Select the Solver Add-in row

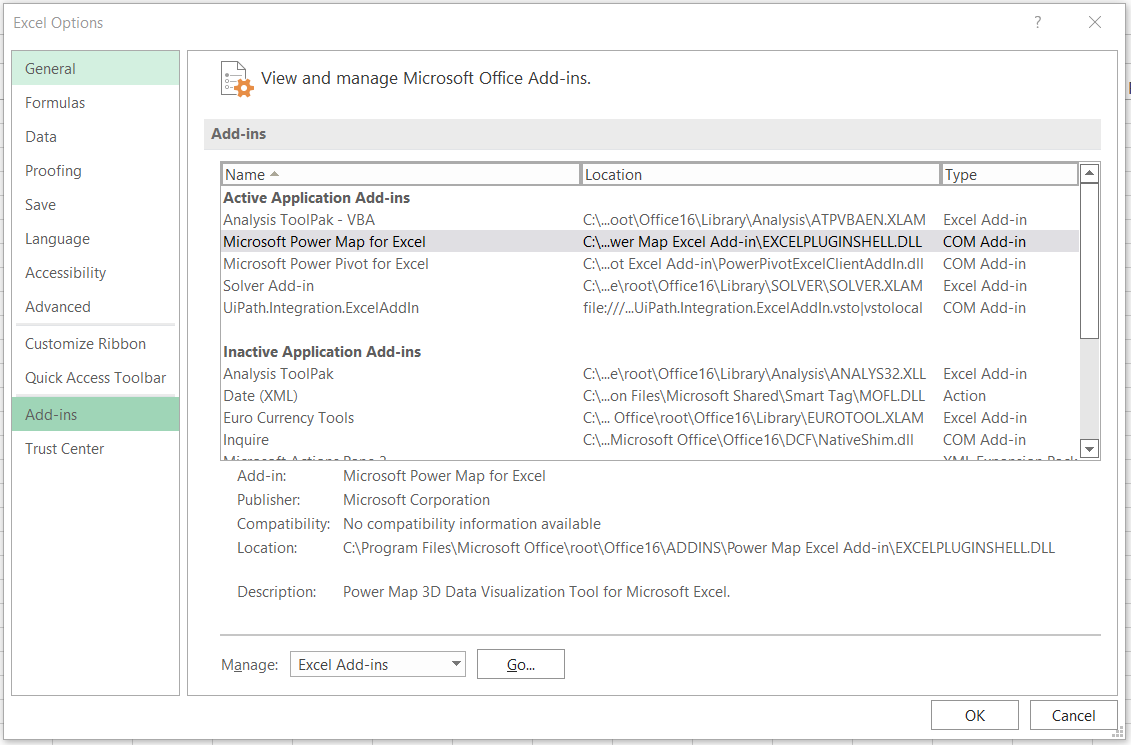pos(268,286)
